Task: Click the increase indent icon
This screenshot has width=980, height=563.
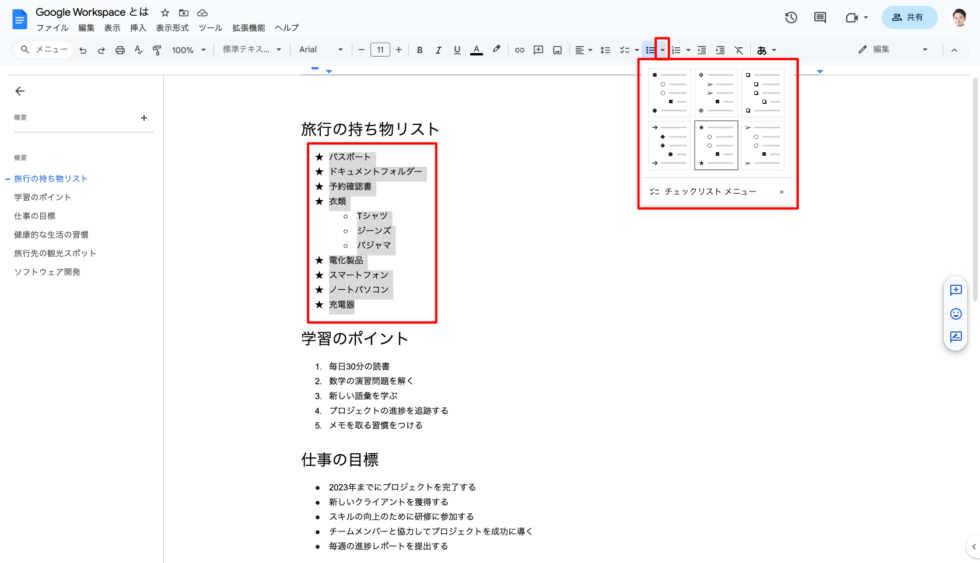Action: (720, 50)
